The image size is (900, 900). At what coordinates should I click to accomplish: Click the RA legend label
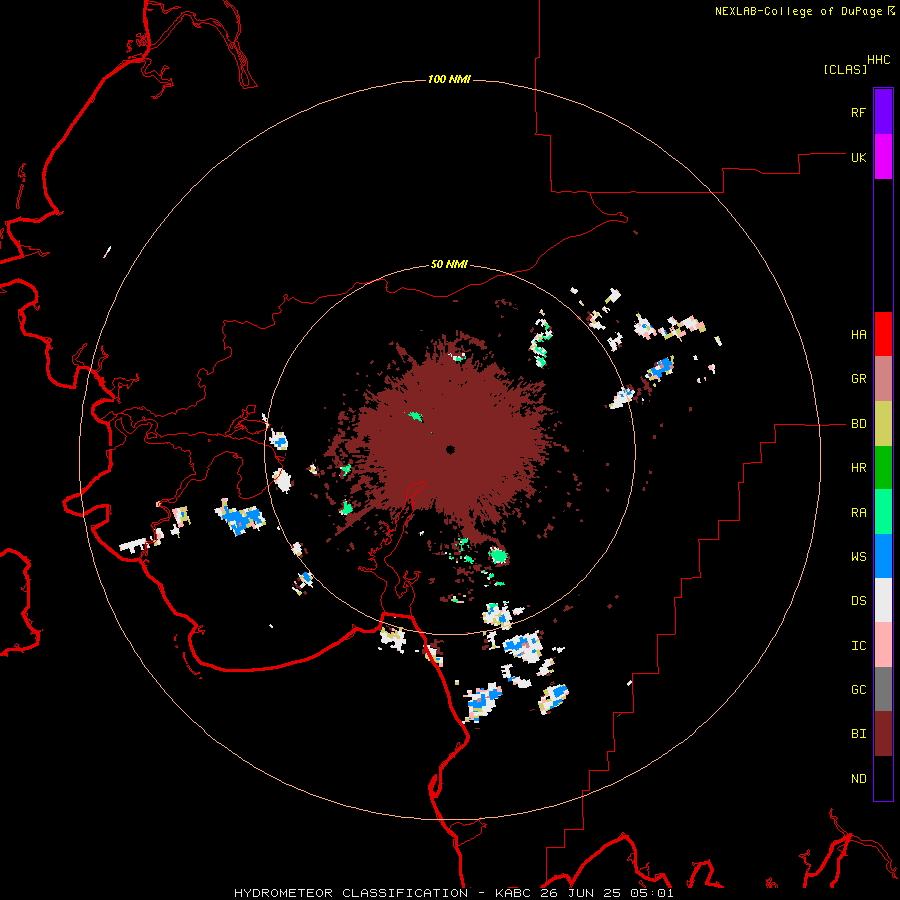tap(858, 513)
